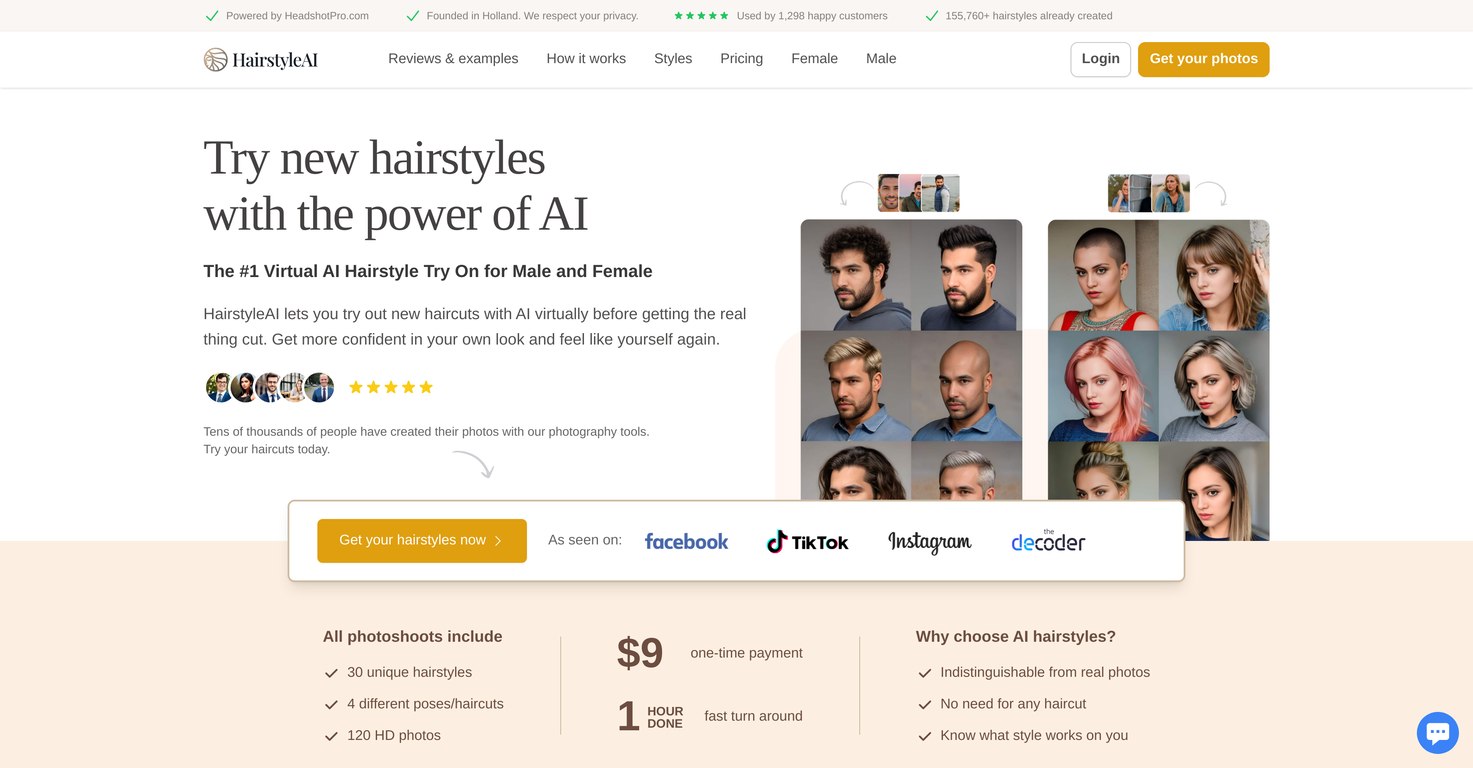Open the Styles section
Screen dimensions: 1473x768
[x=672, y=59]
